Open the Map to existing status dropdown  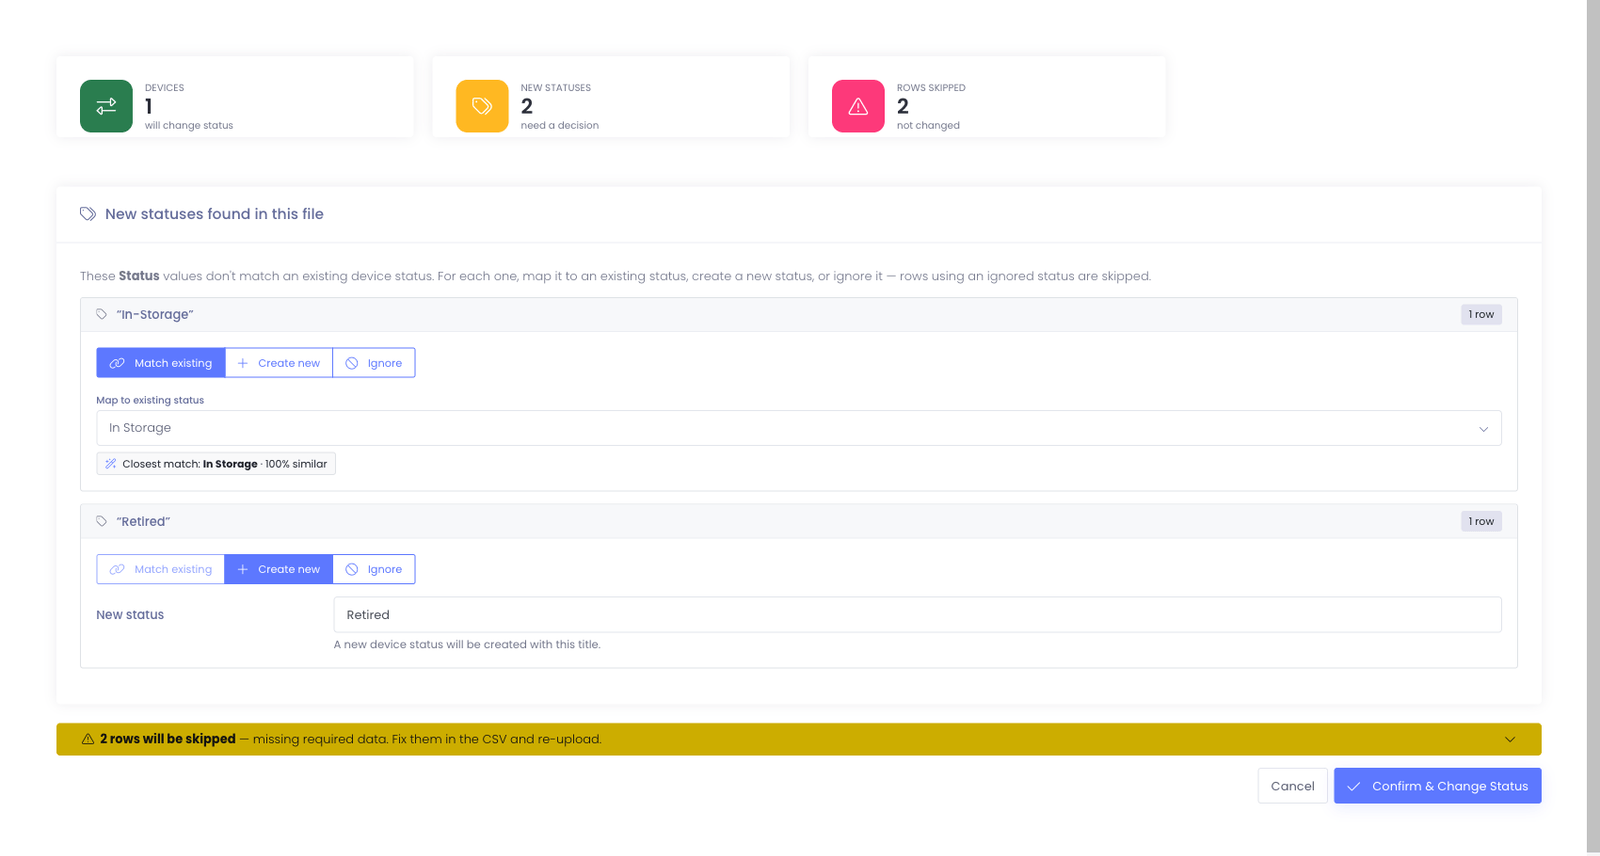point(799,428)
